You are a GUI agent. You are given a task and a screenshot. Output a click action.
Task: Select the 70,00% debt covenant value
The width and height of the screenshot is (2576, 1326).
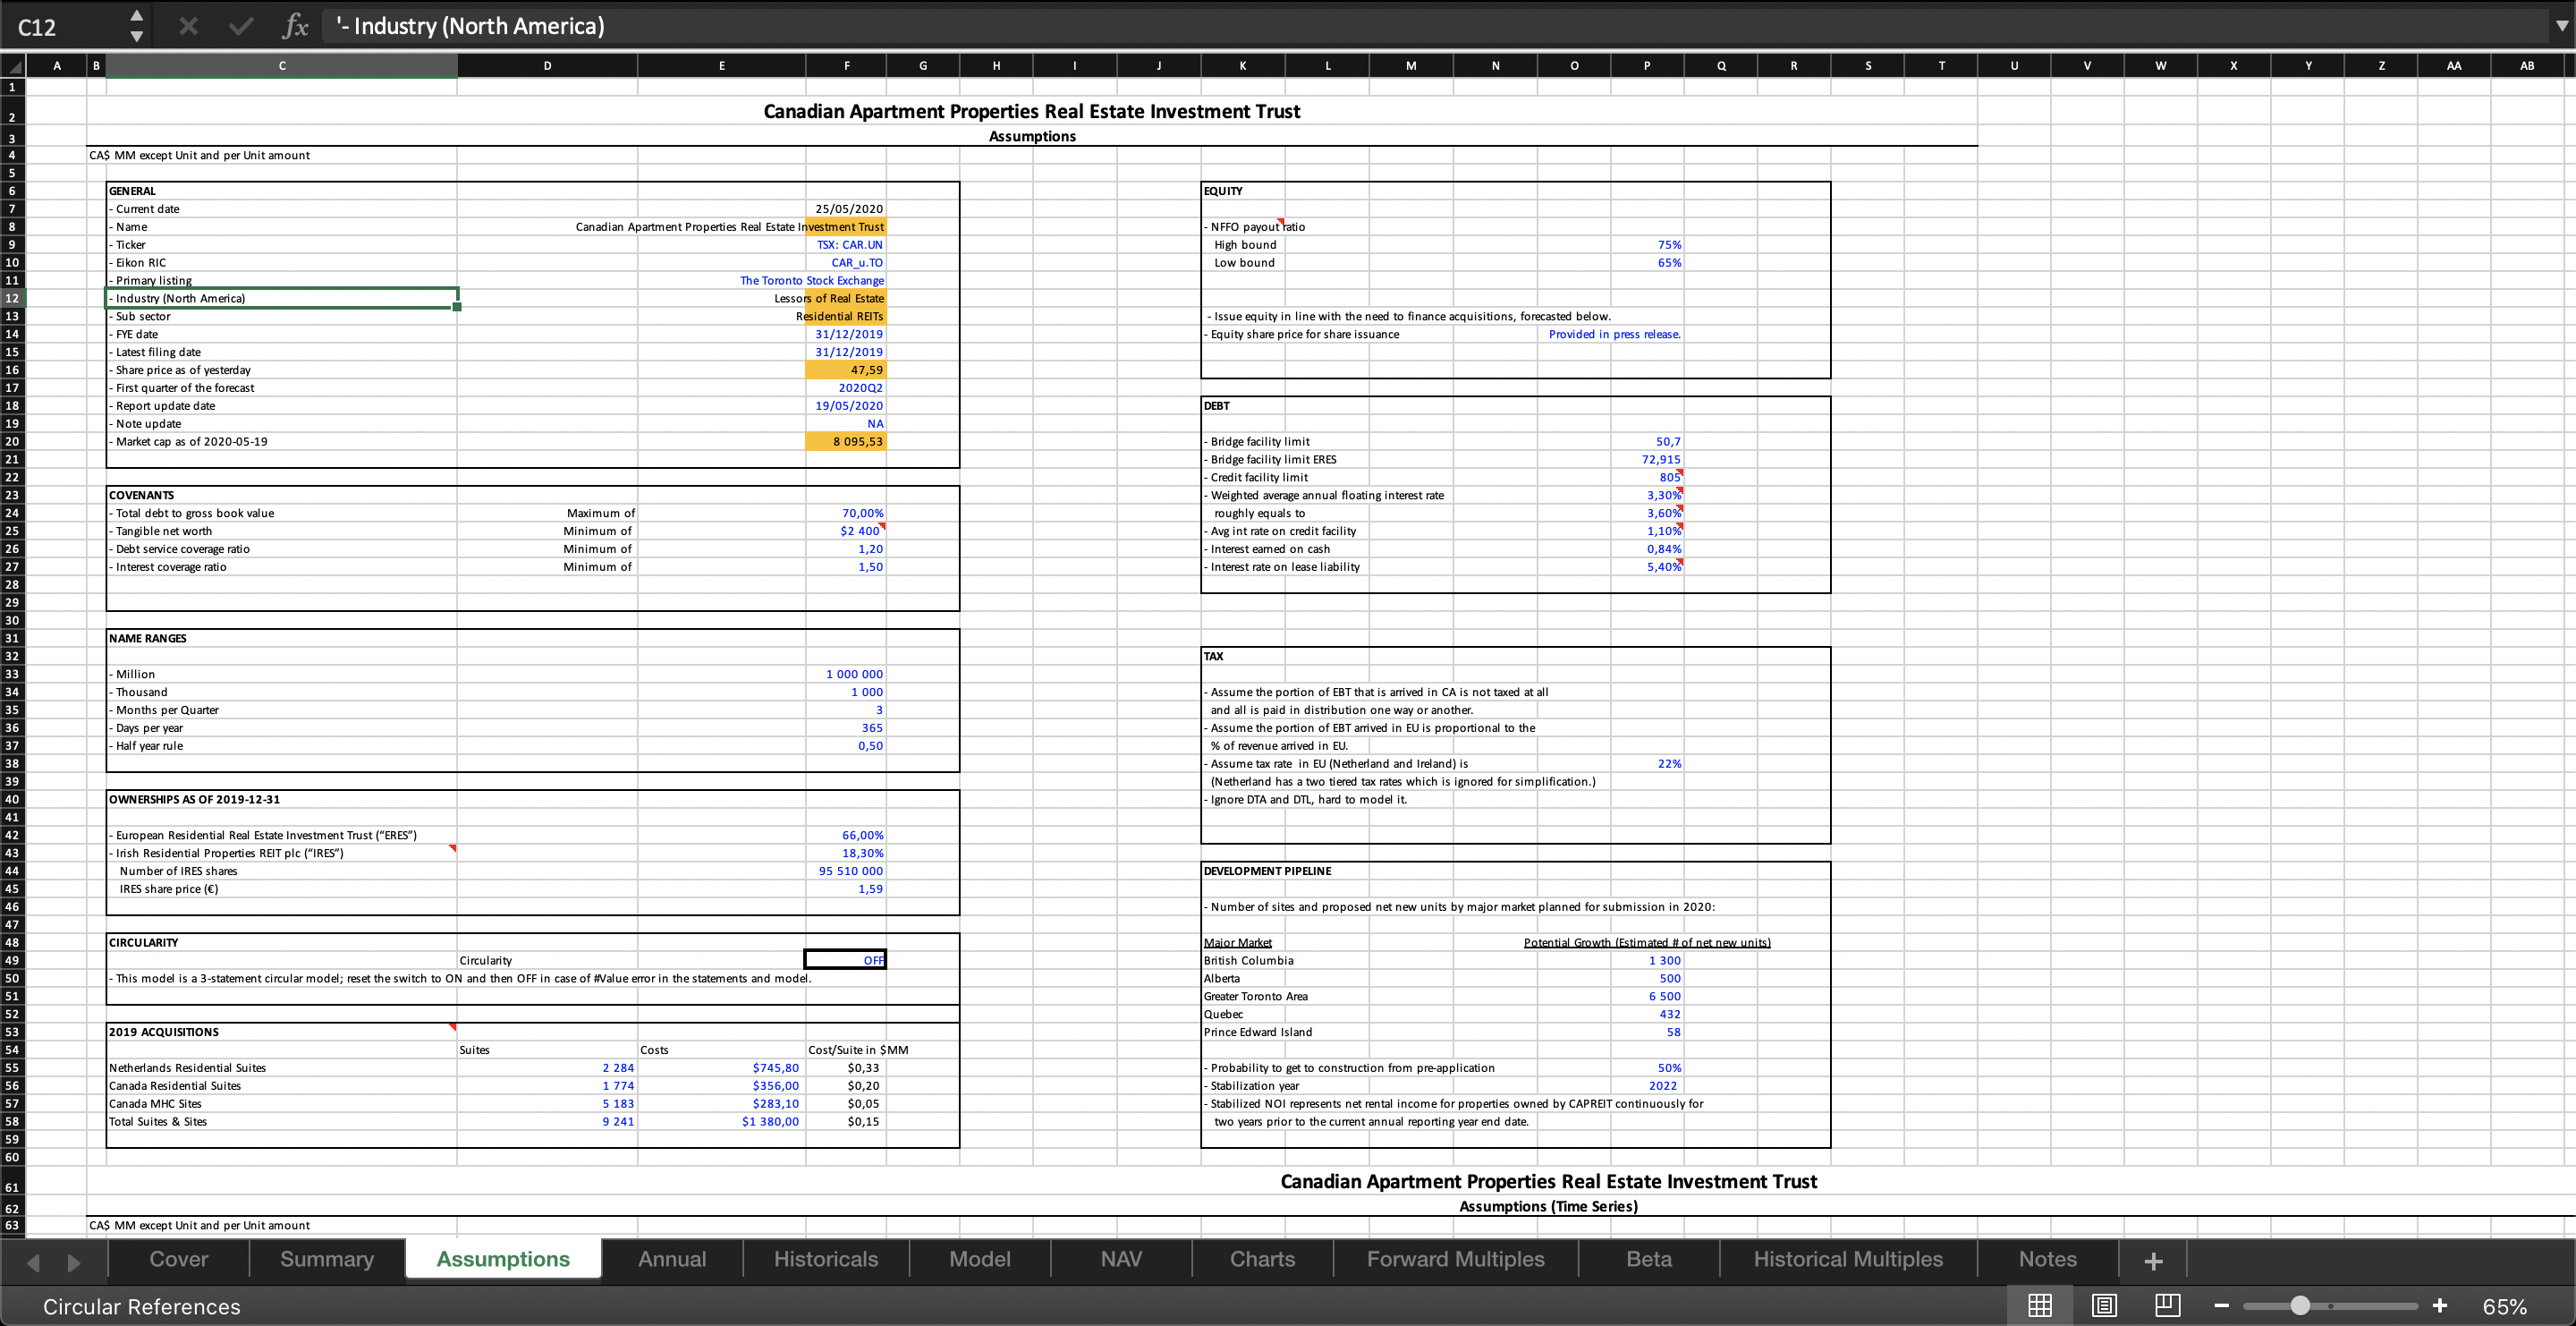(846, 513)
